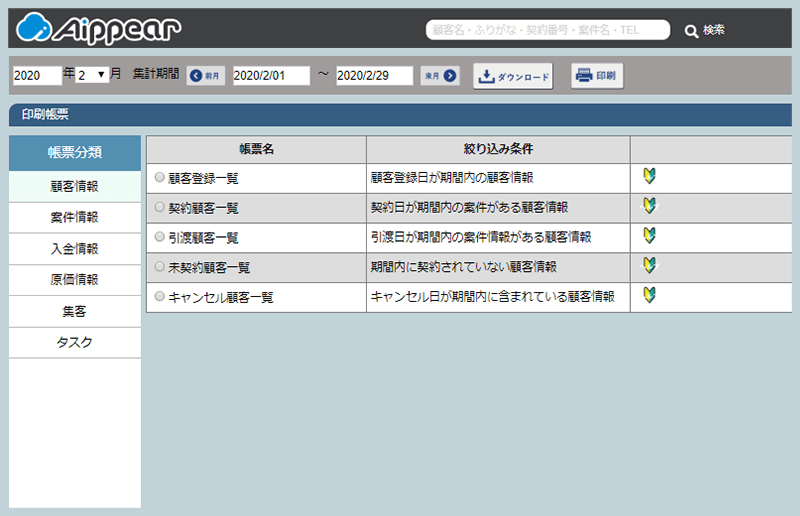Open 案件情報 category in sidebar
Image resolution: width=800 pixels, height=516 pixels.
74,218
